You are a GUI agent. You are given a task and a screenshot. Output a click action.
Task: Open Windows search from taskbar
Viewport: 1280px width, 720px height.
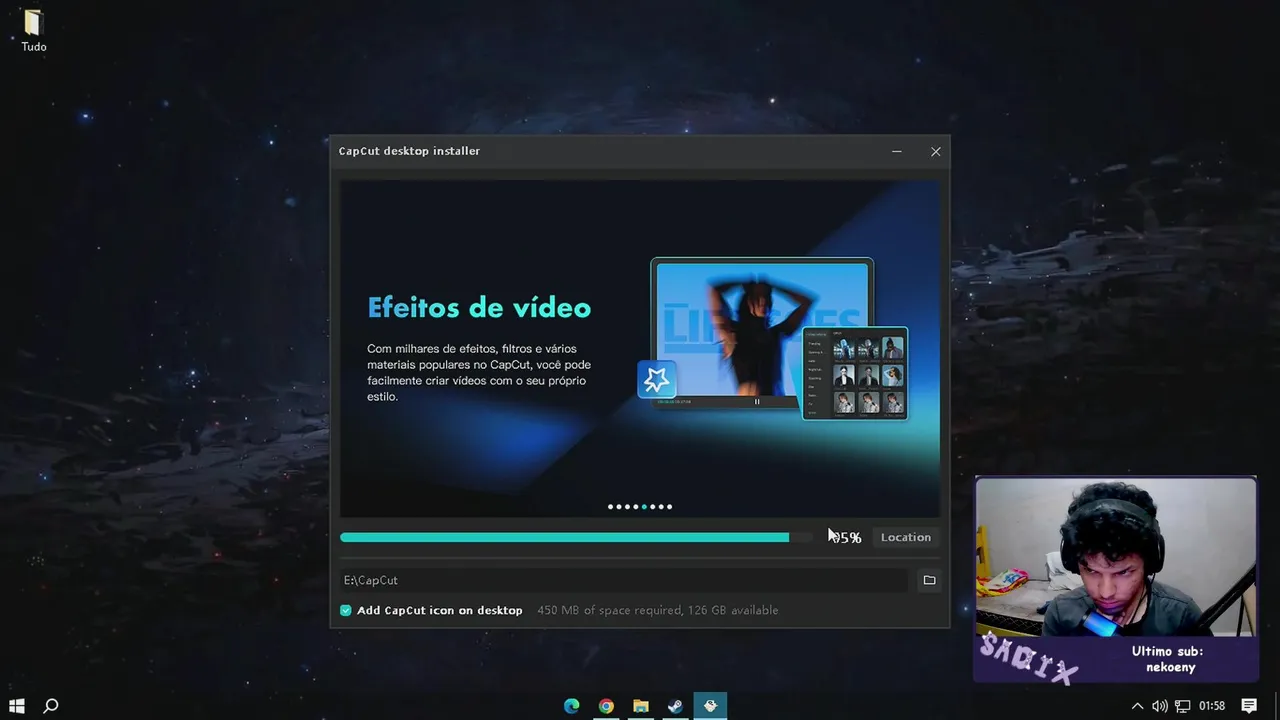(51, 706)
